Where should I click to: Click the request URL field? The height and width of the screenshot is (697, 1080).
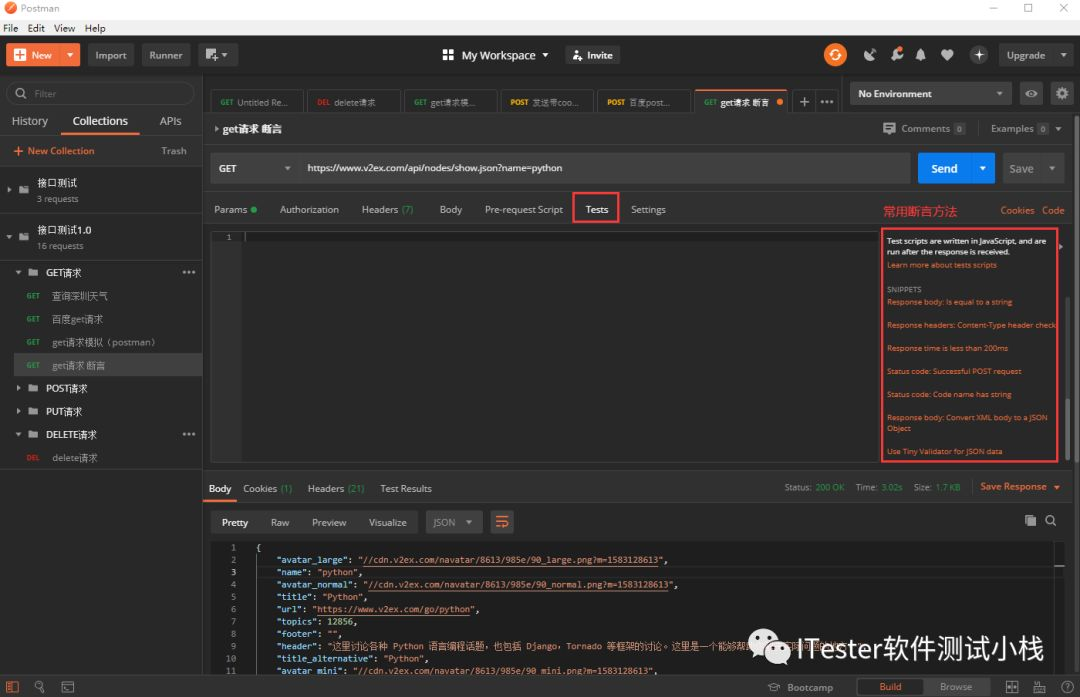pos(606,168)
